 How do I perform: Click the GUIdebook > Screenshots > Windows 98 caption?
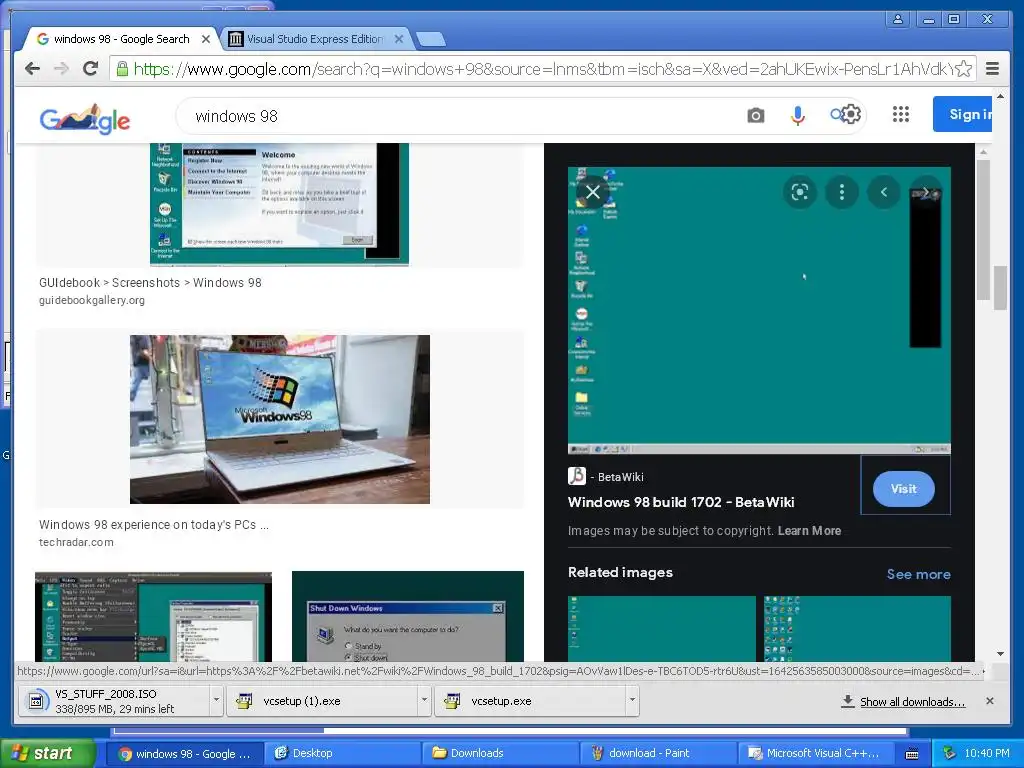click(x=150, y=283)
